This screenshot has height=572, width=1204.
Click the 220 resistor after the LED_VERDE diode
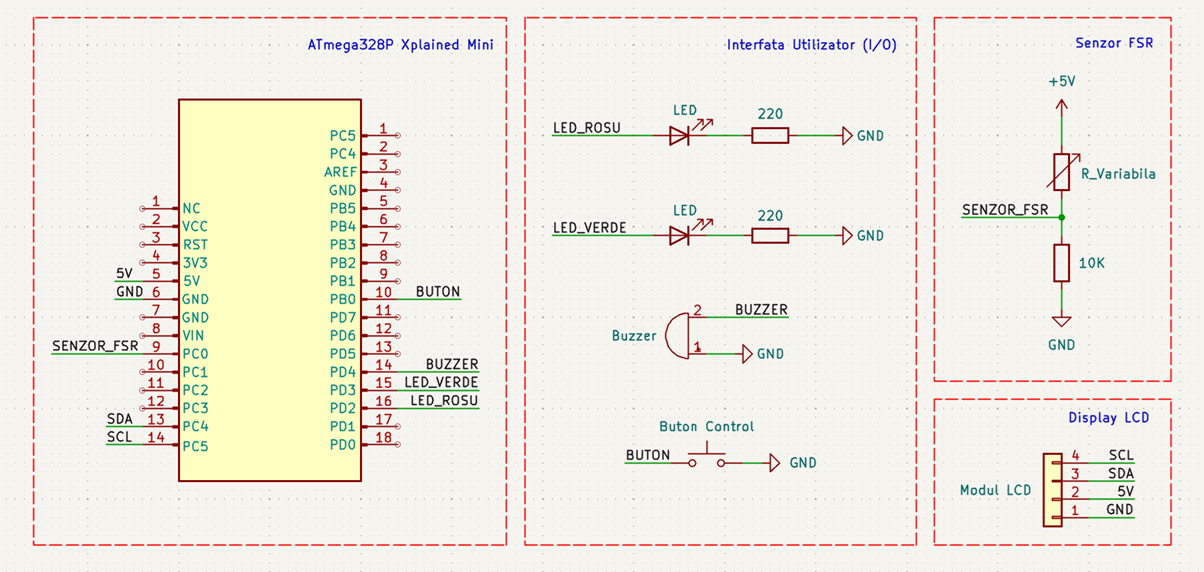pos(770,235)
